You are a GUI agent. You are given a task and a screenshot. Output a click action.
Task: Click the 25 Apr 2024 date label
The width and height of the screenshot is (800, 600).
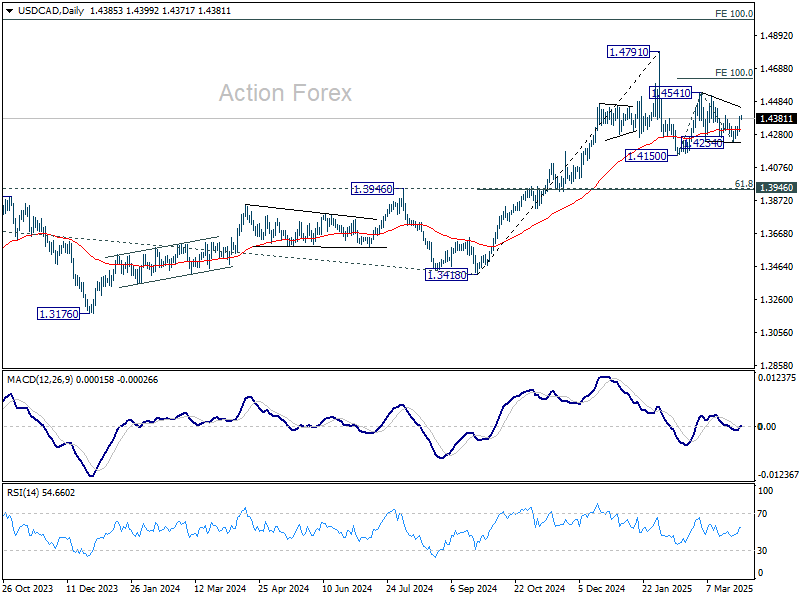point(284,588)
